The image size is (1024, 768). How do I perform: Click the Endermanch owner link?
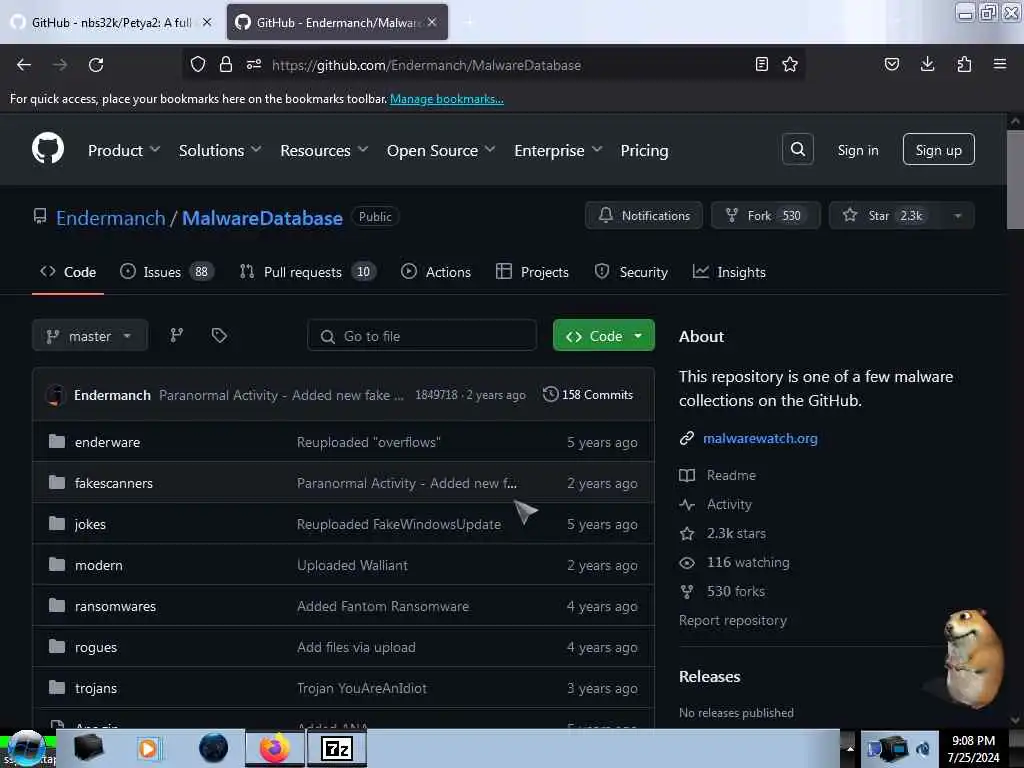point(110,217)
